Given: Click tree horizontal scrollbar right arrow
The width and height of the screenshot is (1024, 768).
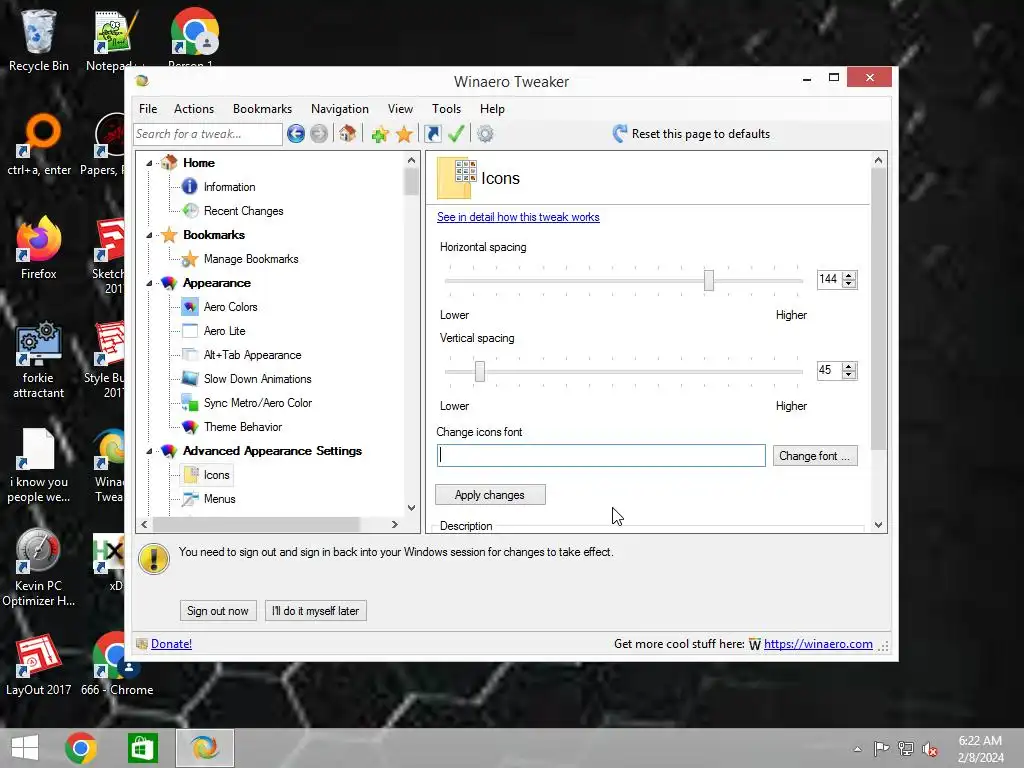Looking at the screenshot, I should click(394, 524).
